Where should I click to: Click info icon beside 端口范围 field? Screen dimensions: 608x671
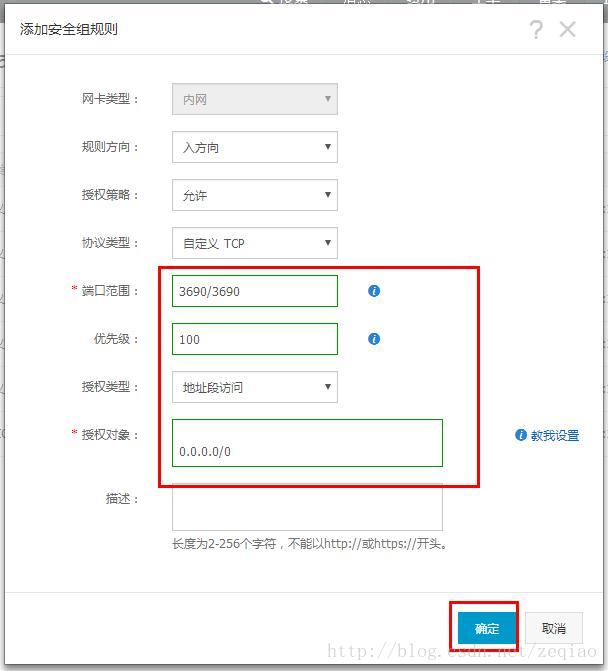[x=374, y=291]
